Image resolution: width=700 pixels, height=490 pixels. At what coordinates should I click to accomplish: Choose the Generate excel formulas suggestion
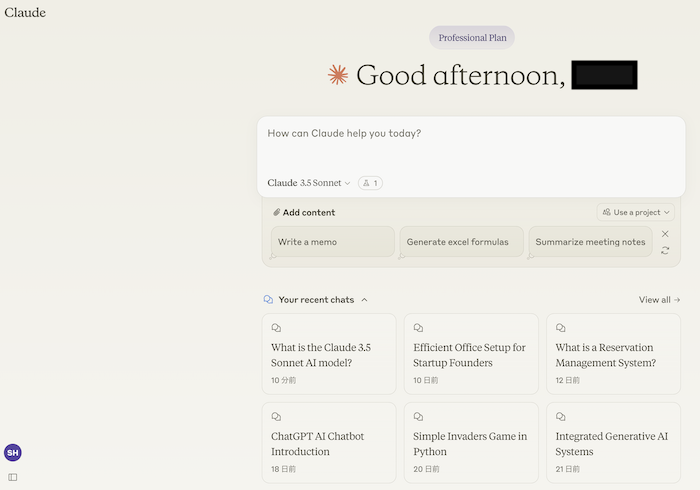point(461,241)
